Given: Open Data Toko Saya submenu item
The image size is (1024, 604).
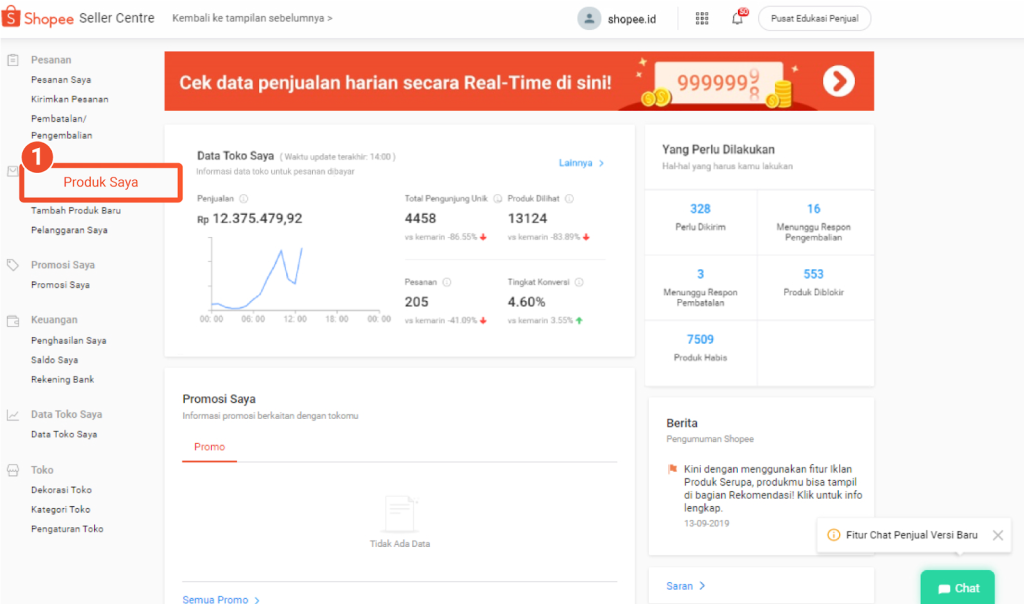Looking at the screenshot, I should (x=64, y=434).
